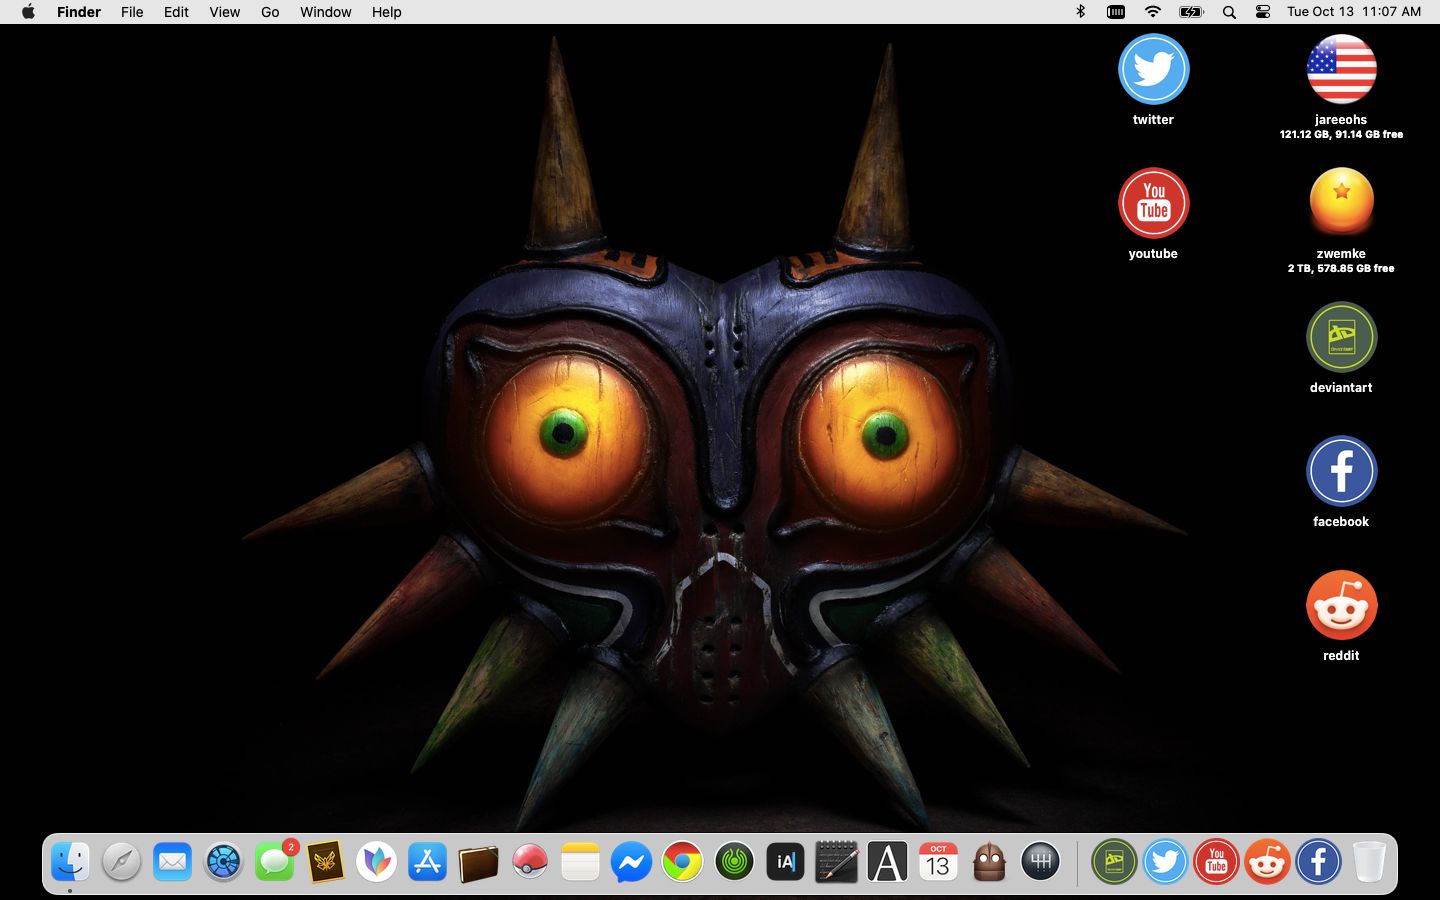Open the reddit desktop shortcut
The height and width of the screenshot is (900, 1440).
[x=1341, y=605]
